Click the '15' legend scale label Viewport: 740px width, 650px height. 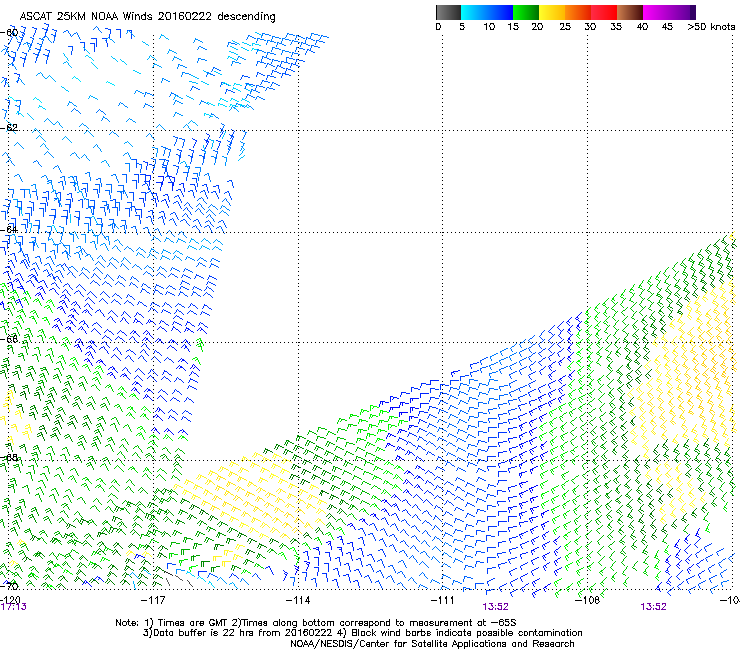pos(513,27)
